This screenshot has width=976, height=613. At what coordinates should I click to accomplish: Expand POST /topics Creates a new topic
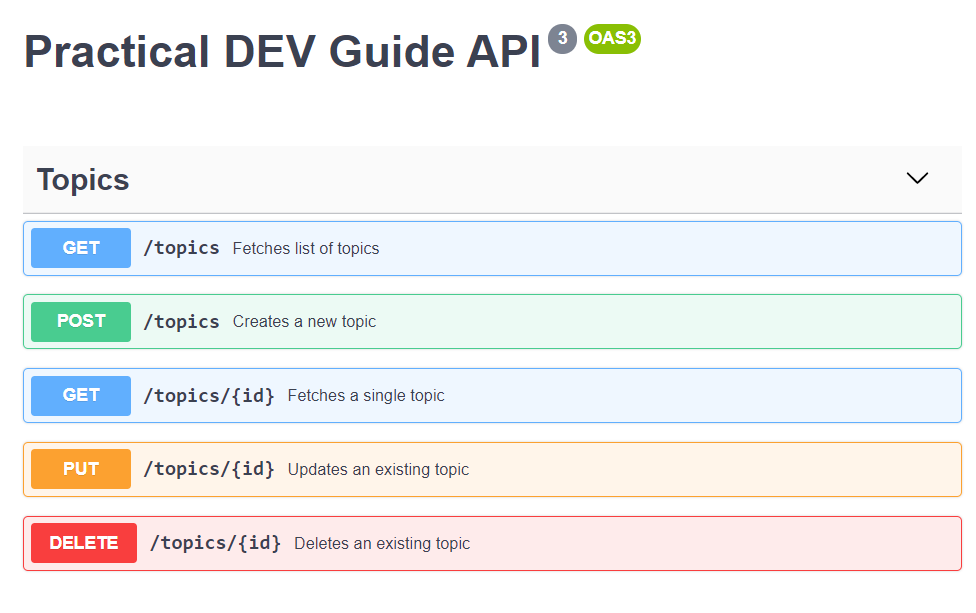pyautogui.click(x=492, y=322)
